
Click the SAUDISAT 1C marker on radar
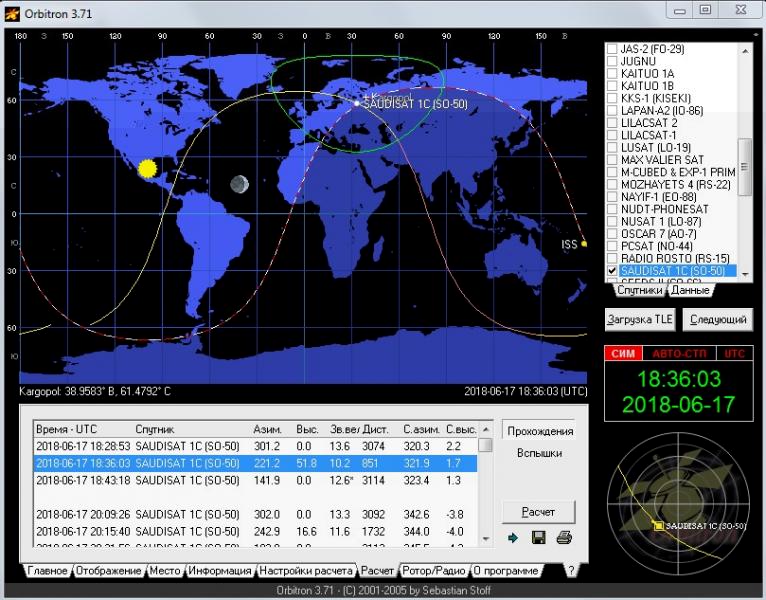[658, 525]
